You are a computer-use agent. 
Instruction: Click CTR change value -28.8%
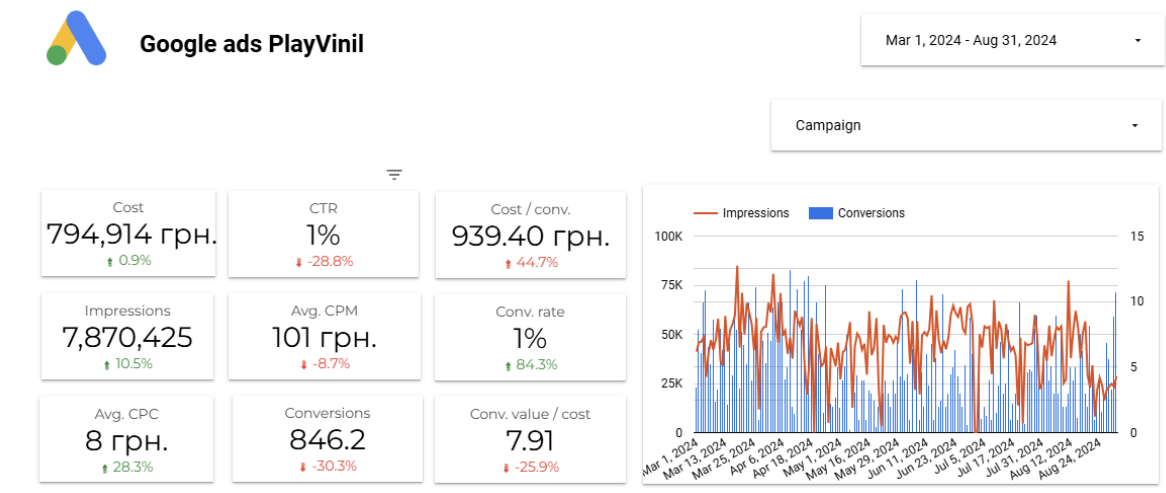[x=326, y=261]
